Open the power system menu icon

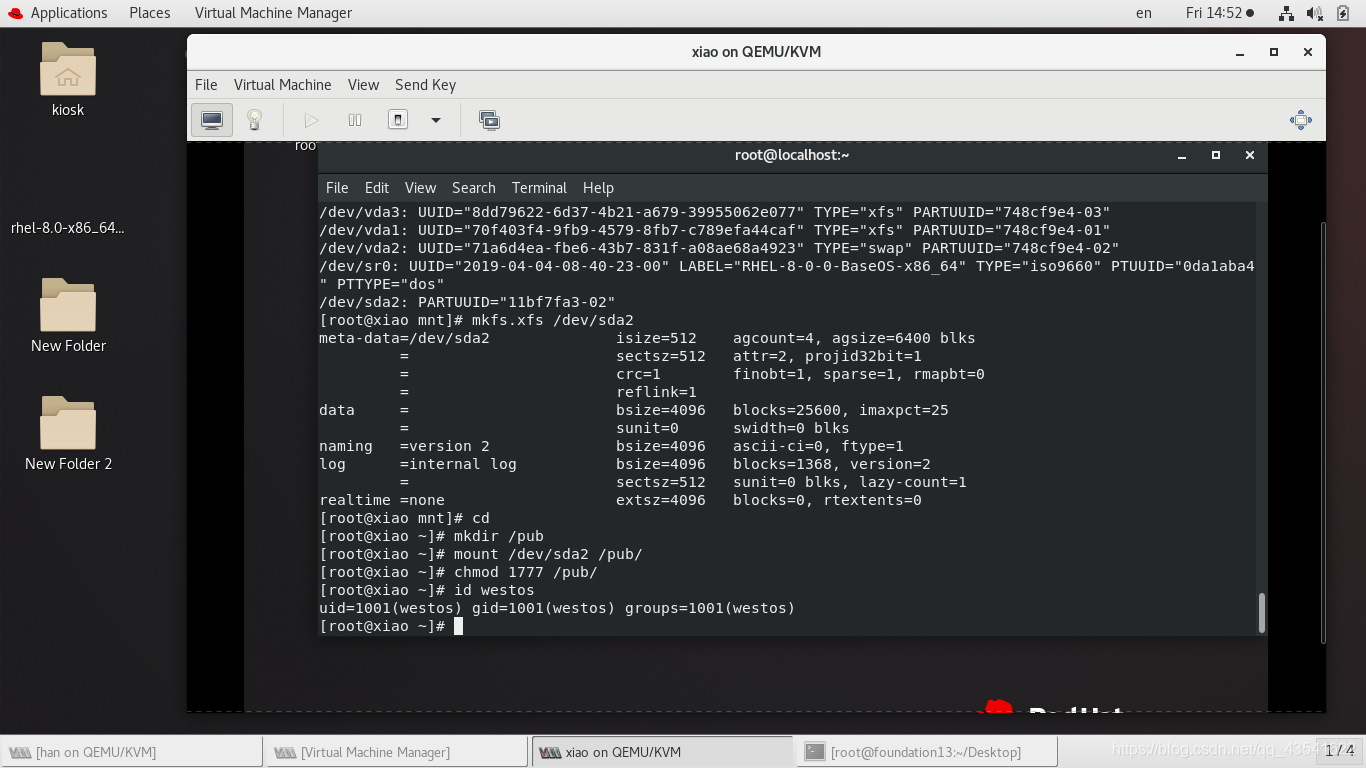tap(1343, 13)
